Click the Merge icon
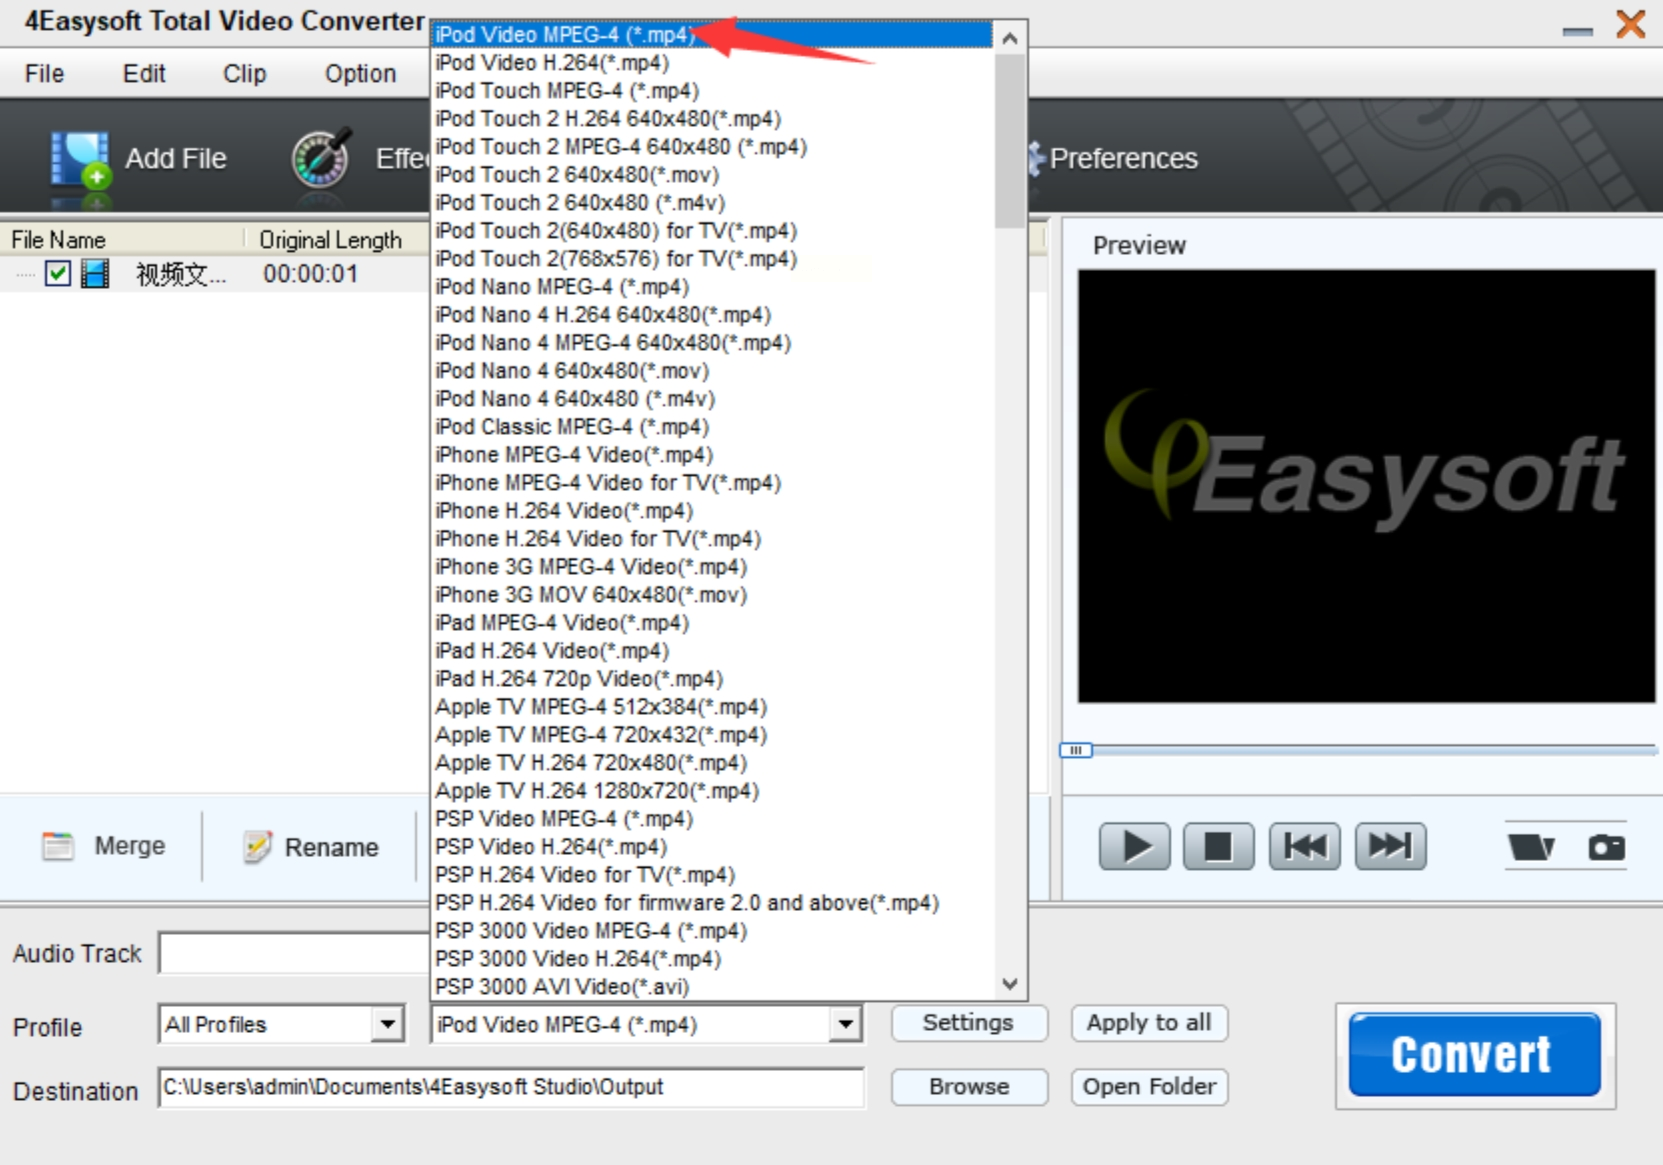 pyautogui.click(x=58, y=846)
